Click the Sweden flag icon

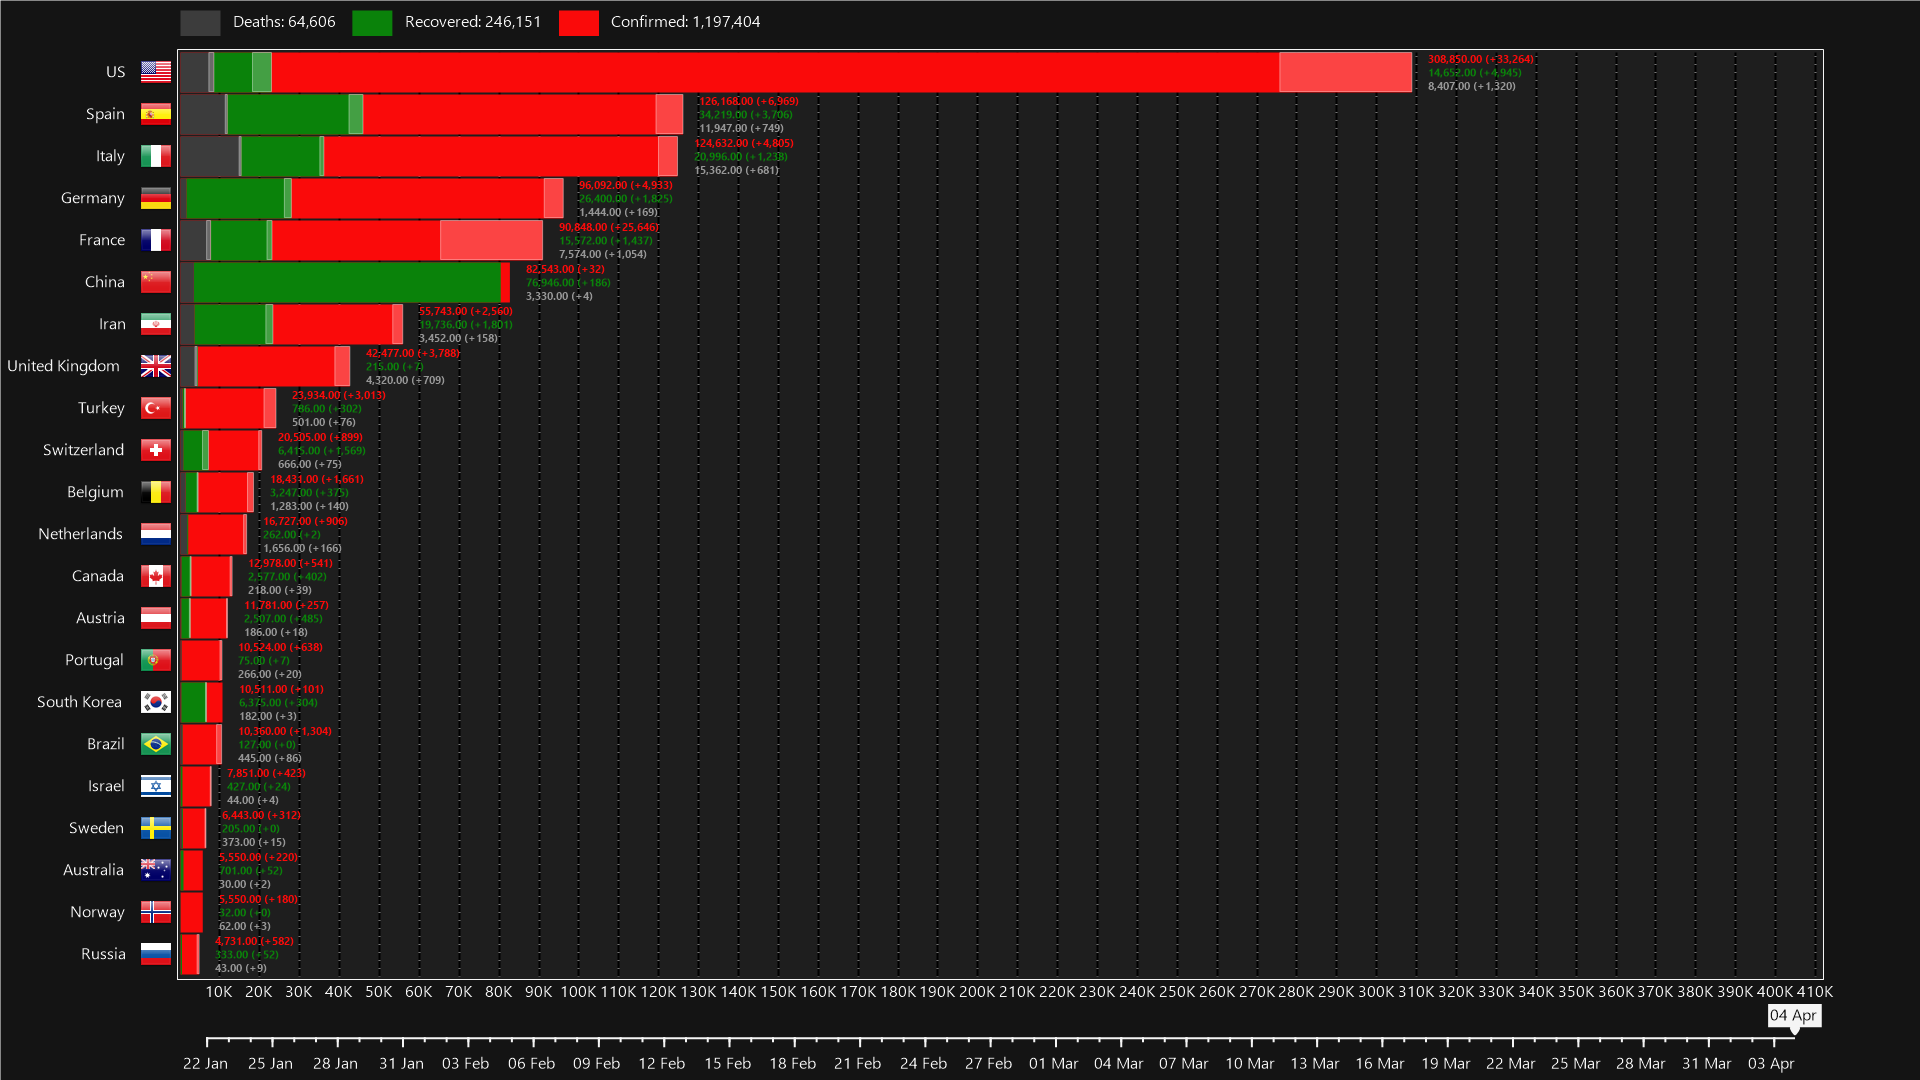(x=156, y=828)
